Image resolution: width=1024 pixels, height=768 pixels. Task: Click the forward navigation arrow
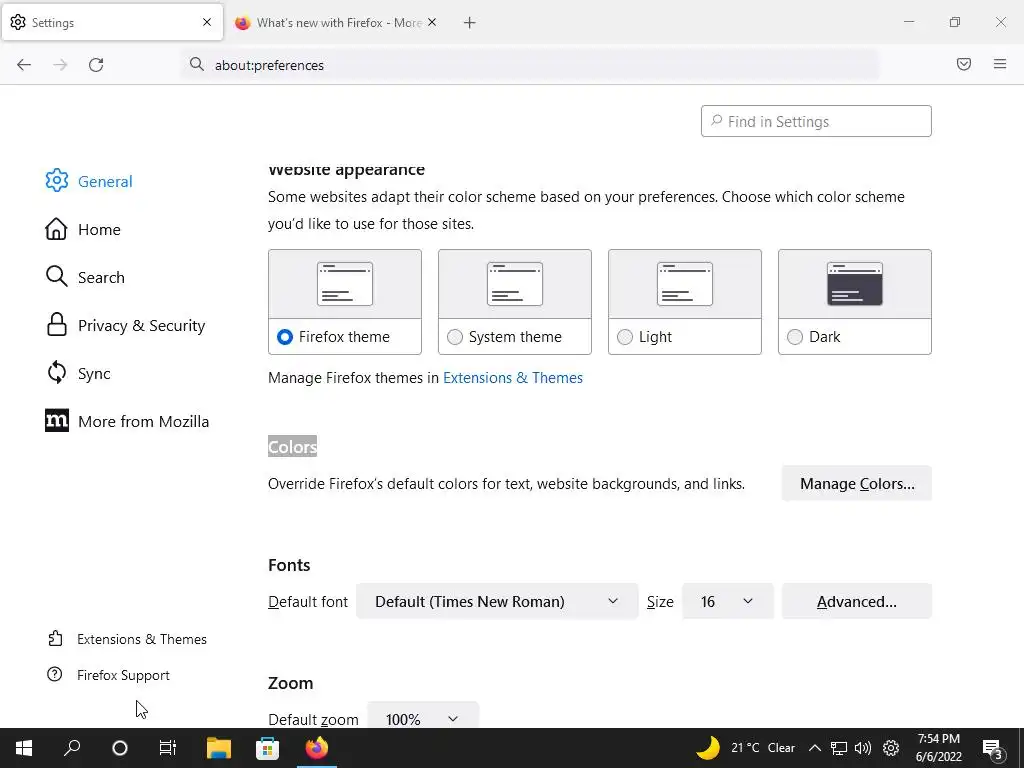click(60, 65)
